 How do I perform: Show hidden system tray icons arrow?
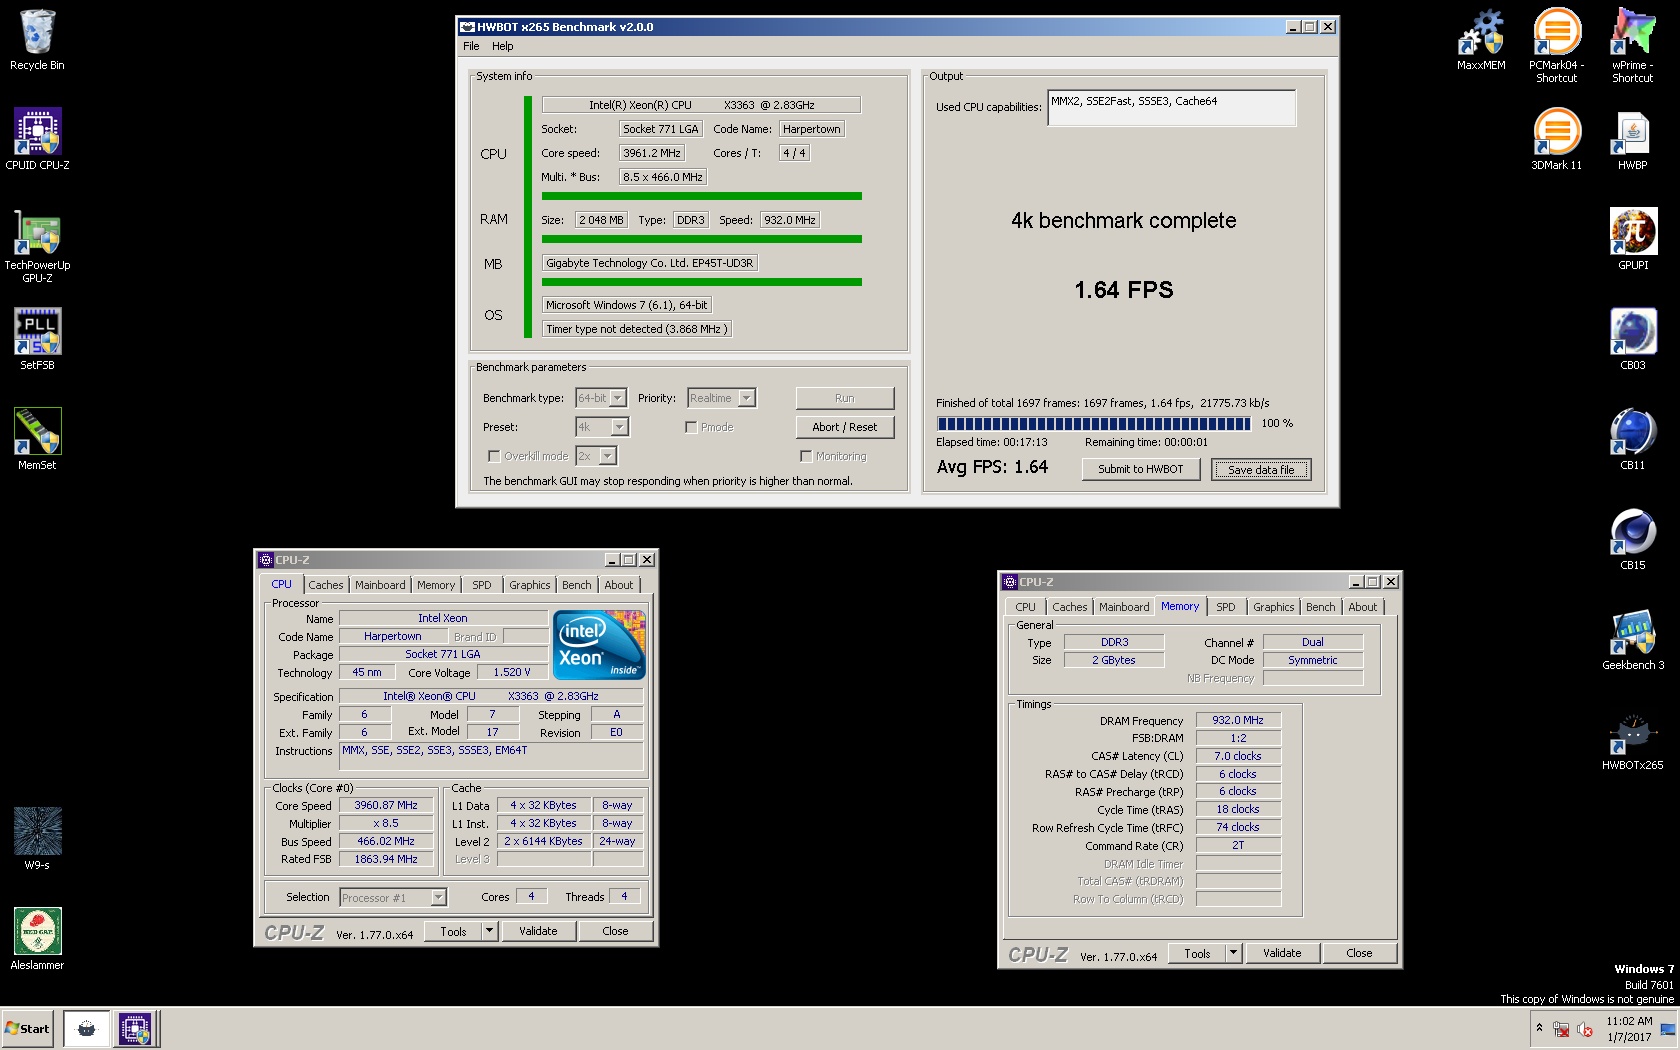pyautogui.click(x=1539, y=1028)
